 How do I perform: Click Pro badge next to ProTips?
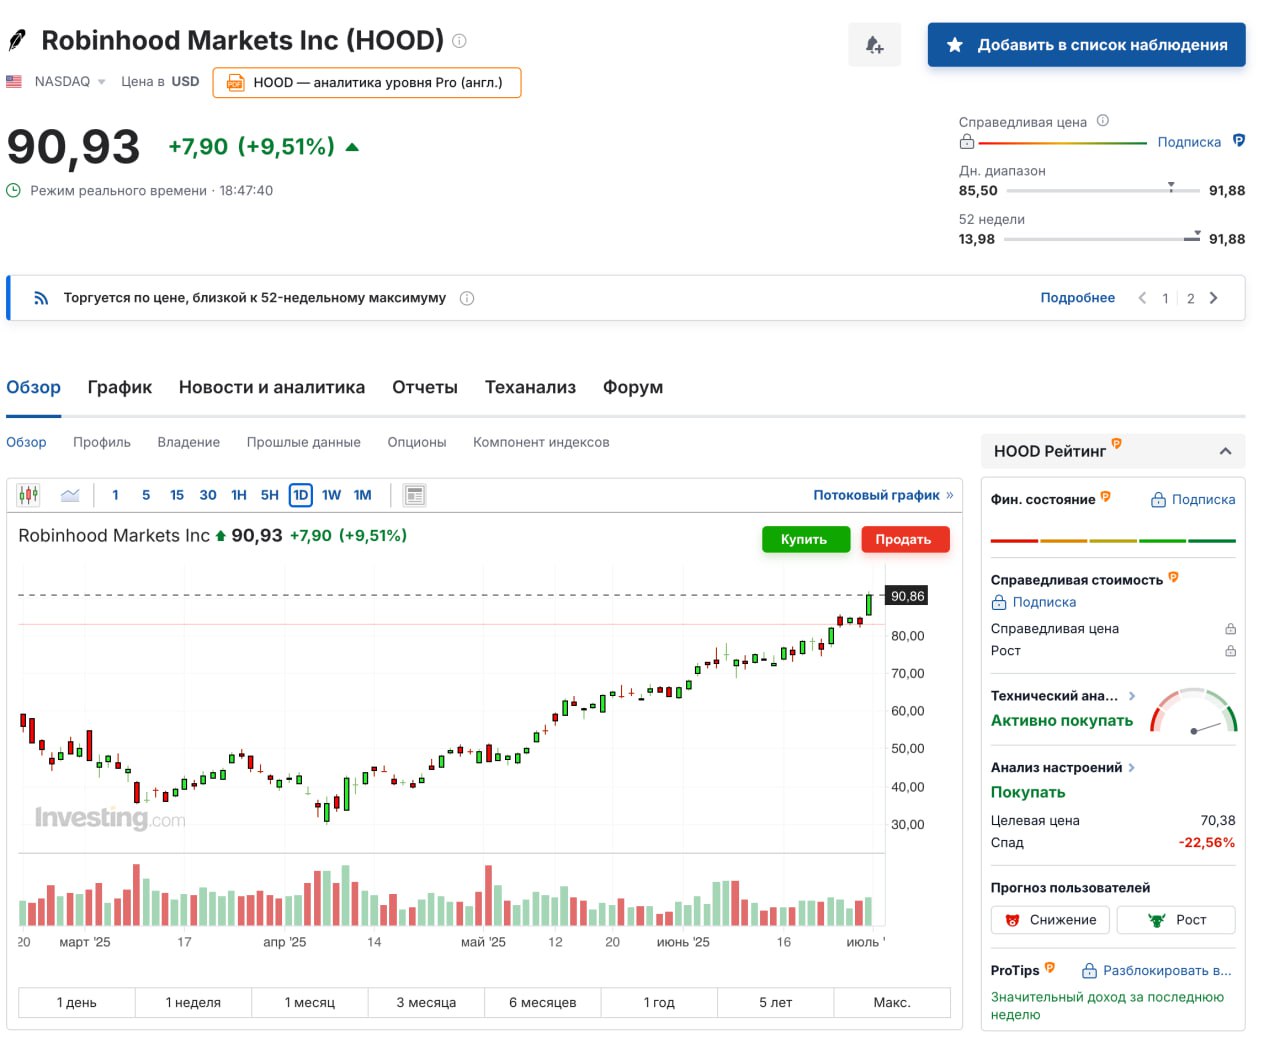(1050, 967)
